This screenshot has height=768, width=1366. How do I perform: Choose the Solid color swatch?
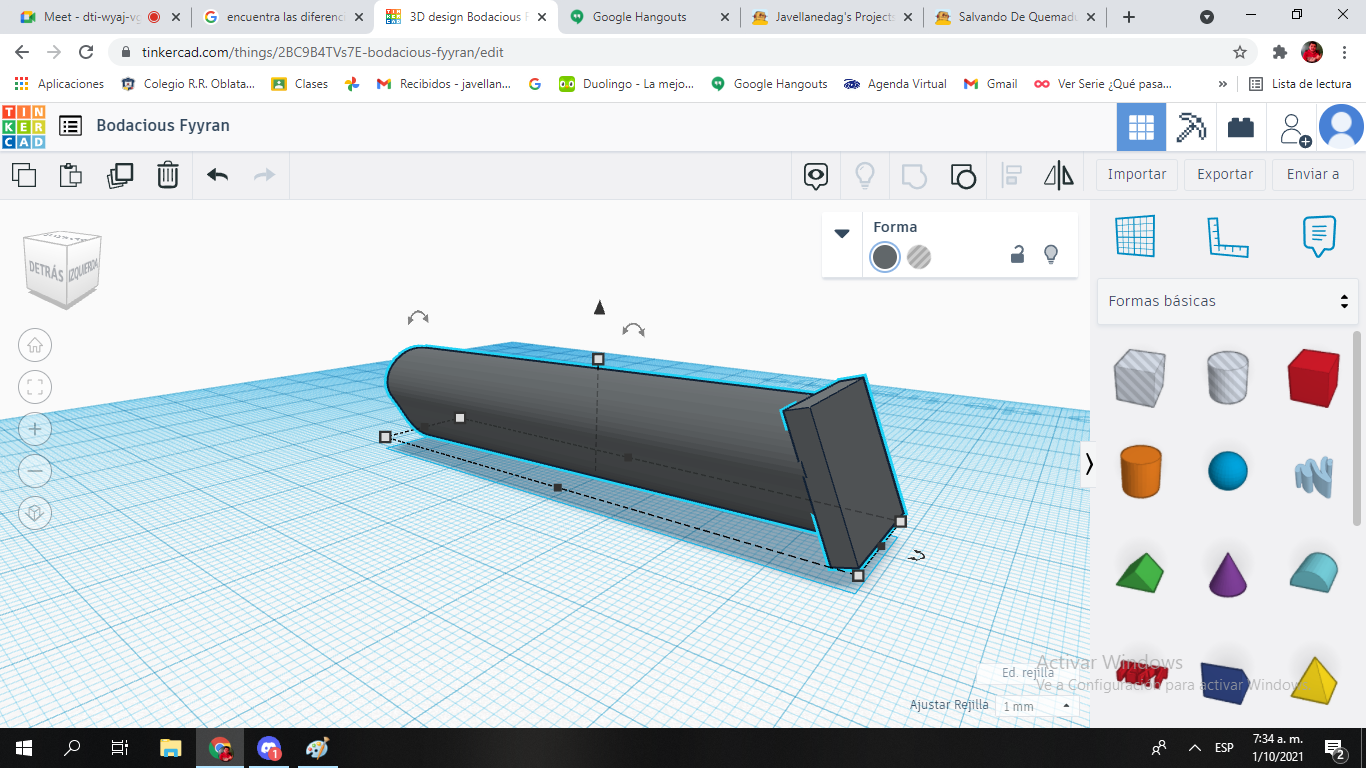pyautogui.click(x=885, y=257)
